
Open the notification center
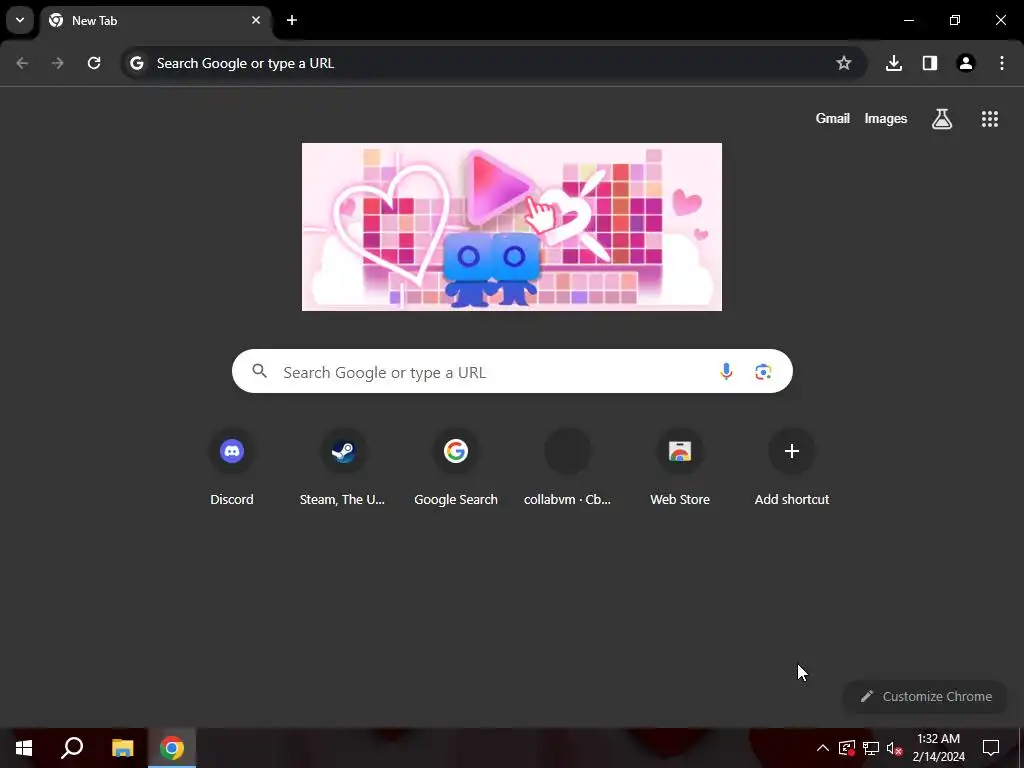click(991, 748)
